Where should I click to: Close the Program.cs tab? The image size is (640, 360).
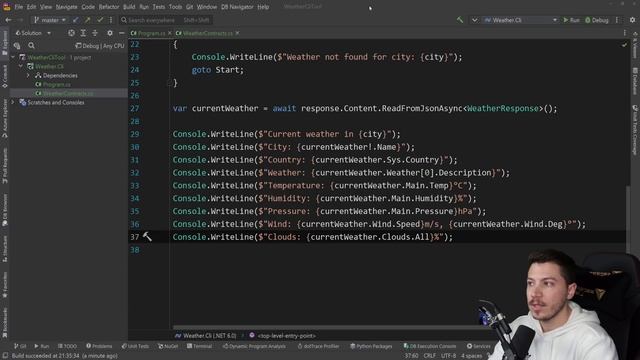click(x=170, y=33)
